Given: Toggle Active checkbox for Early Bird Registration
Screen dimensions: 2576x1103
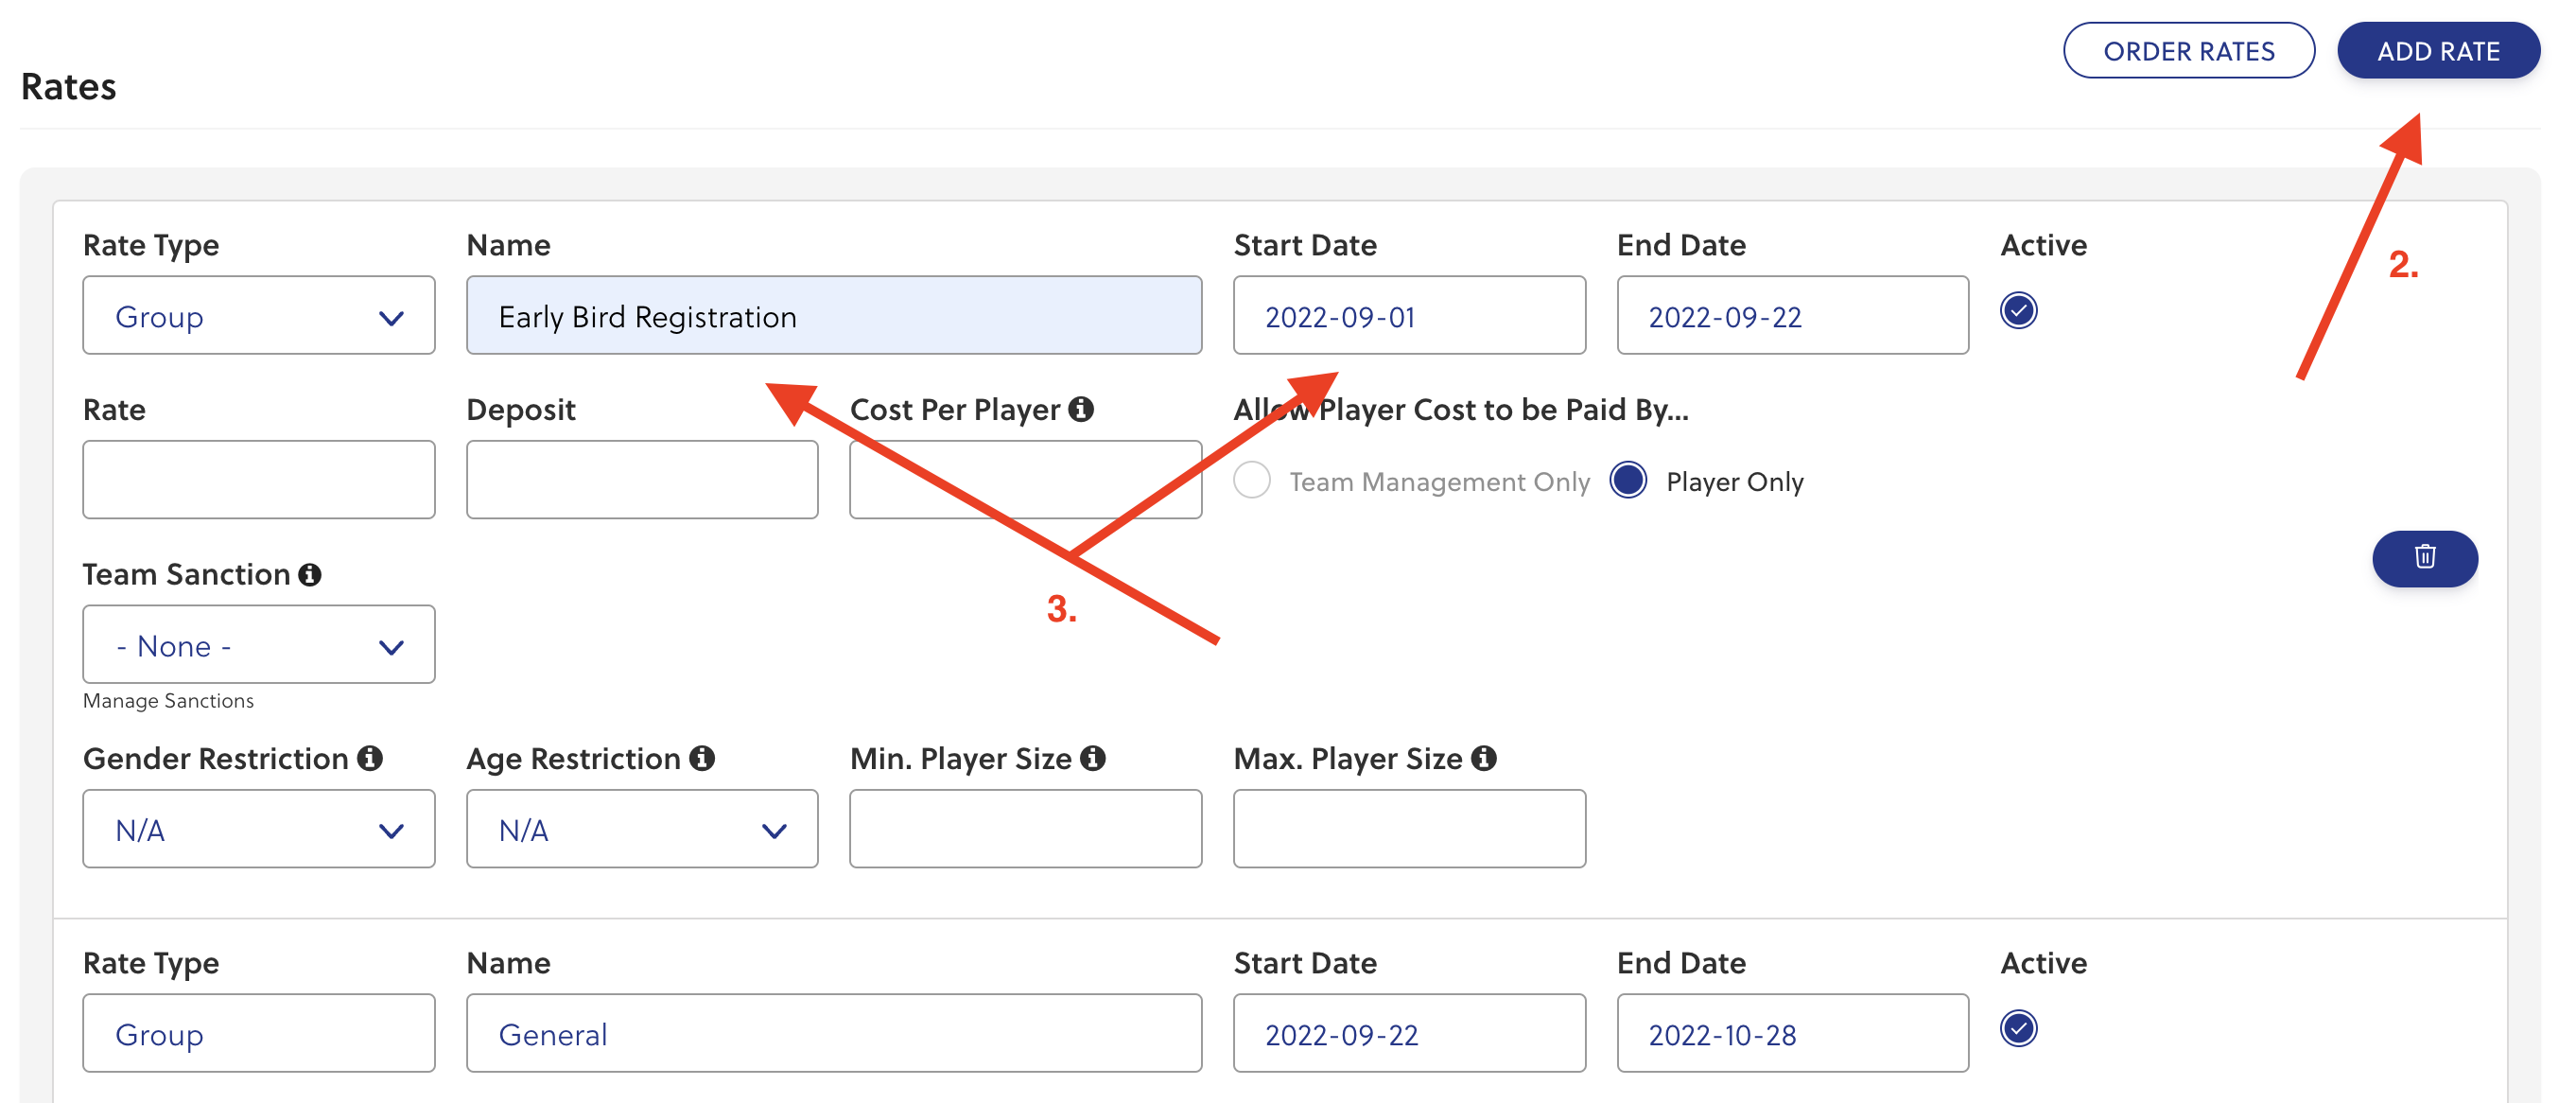Looking at the screenshot, I should tap(2018, 310).
